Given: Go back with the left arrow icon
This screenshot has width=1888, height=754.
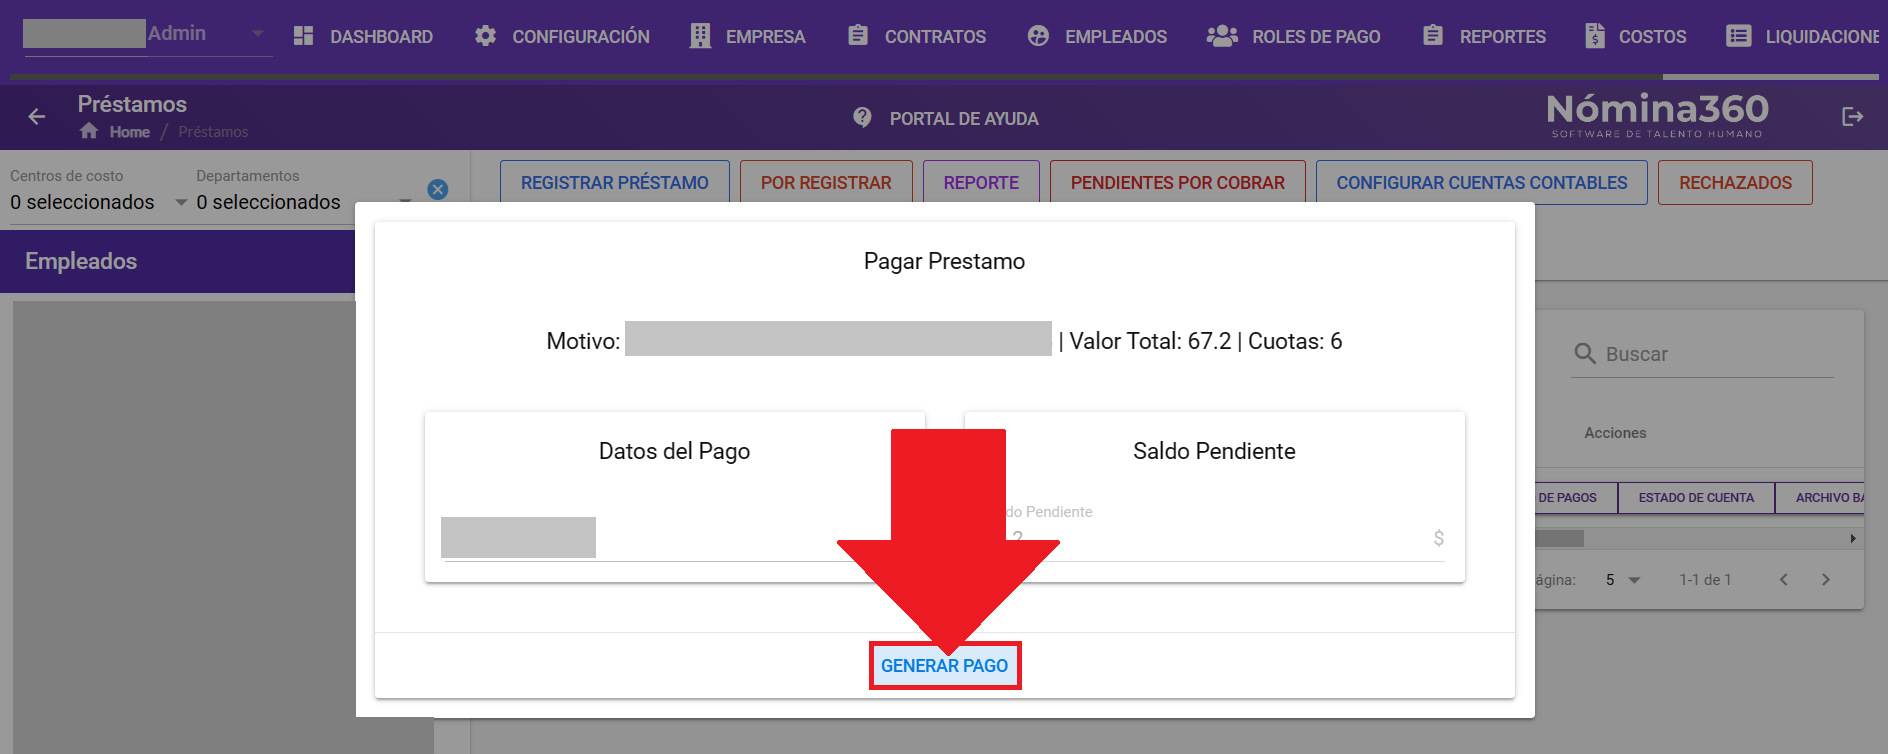Looking at the screenshot, I should [37, 117].
